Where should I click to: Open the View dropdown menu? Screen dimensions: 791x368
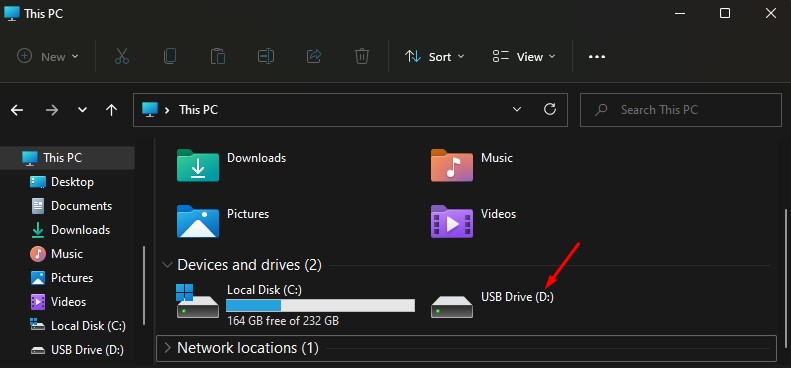click(x=524, y=57)
